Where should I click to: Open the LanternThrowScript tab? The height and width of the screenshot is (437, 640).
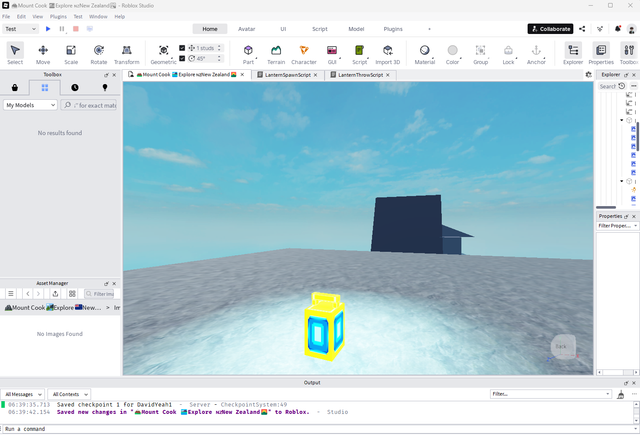pos(360,75)
